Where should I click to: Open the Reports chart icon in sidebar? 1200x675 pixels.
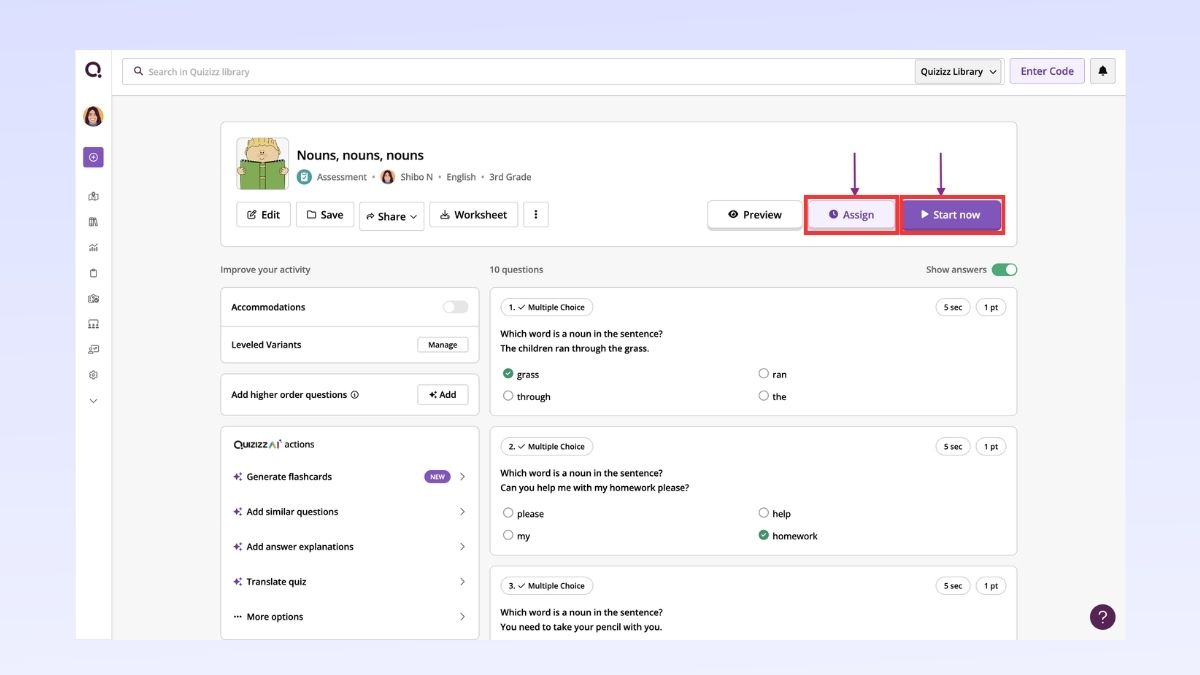click(93, 247)
